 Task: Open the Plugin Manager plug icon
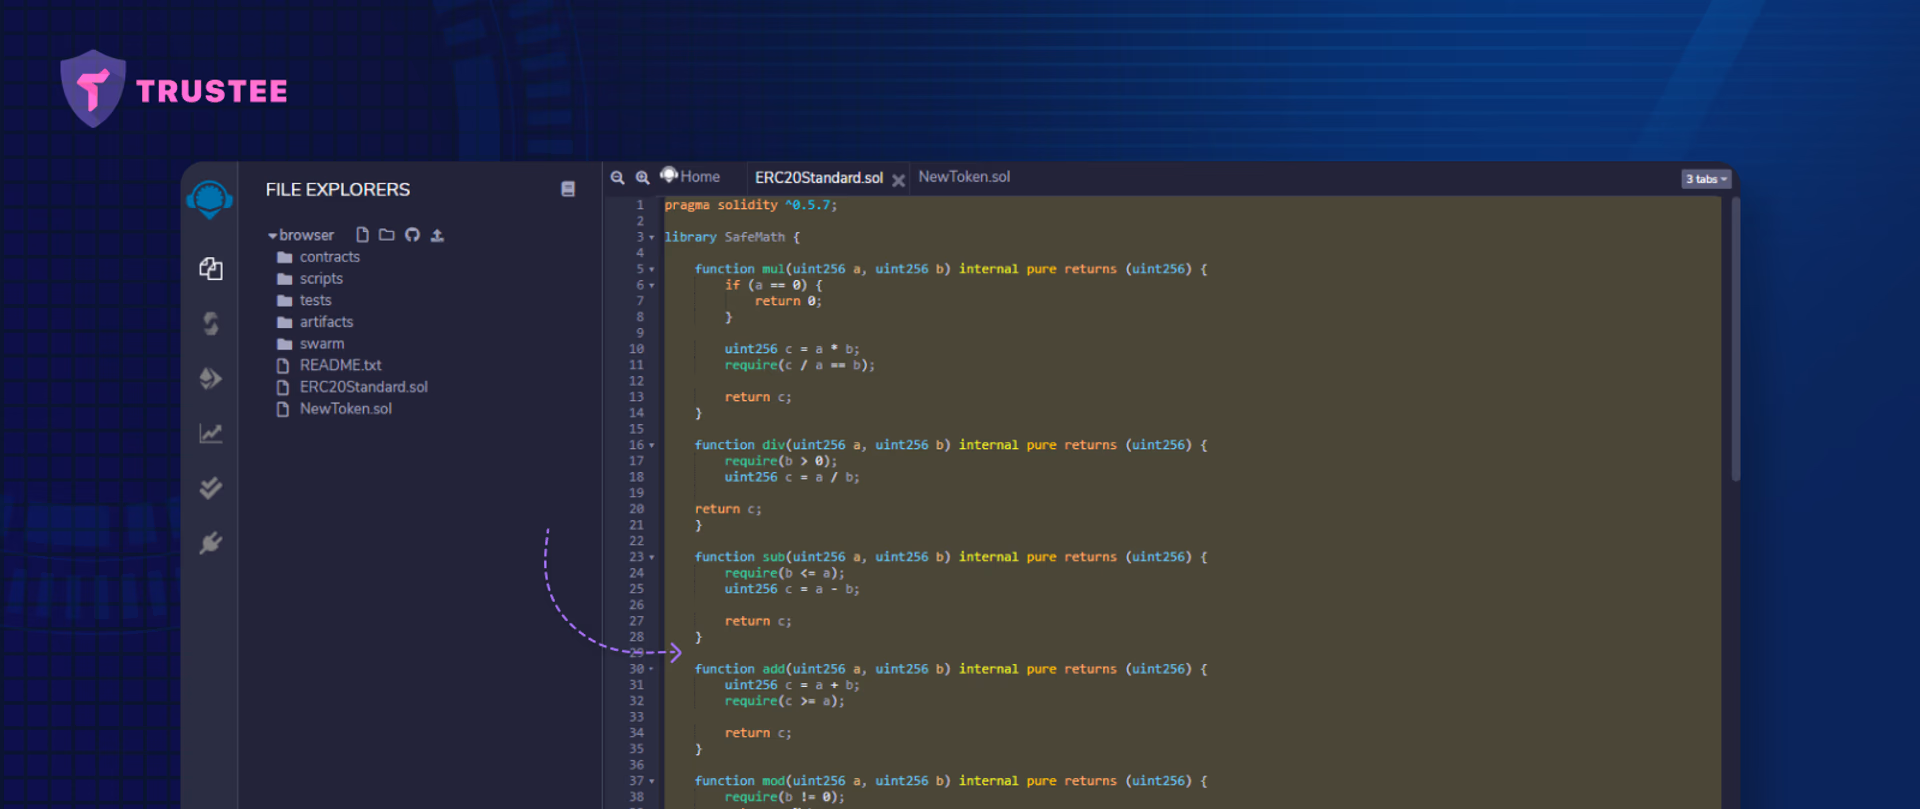pos(210,543)
